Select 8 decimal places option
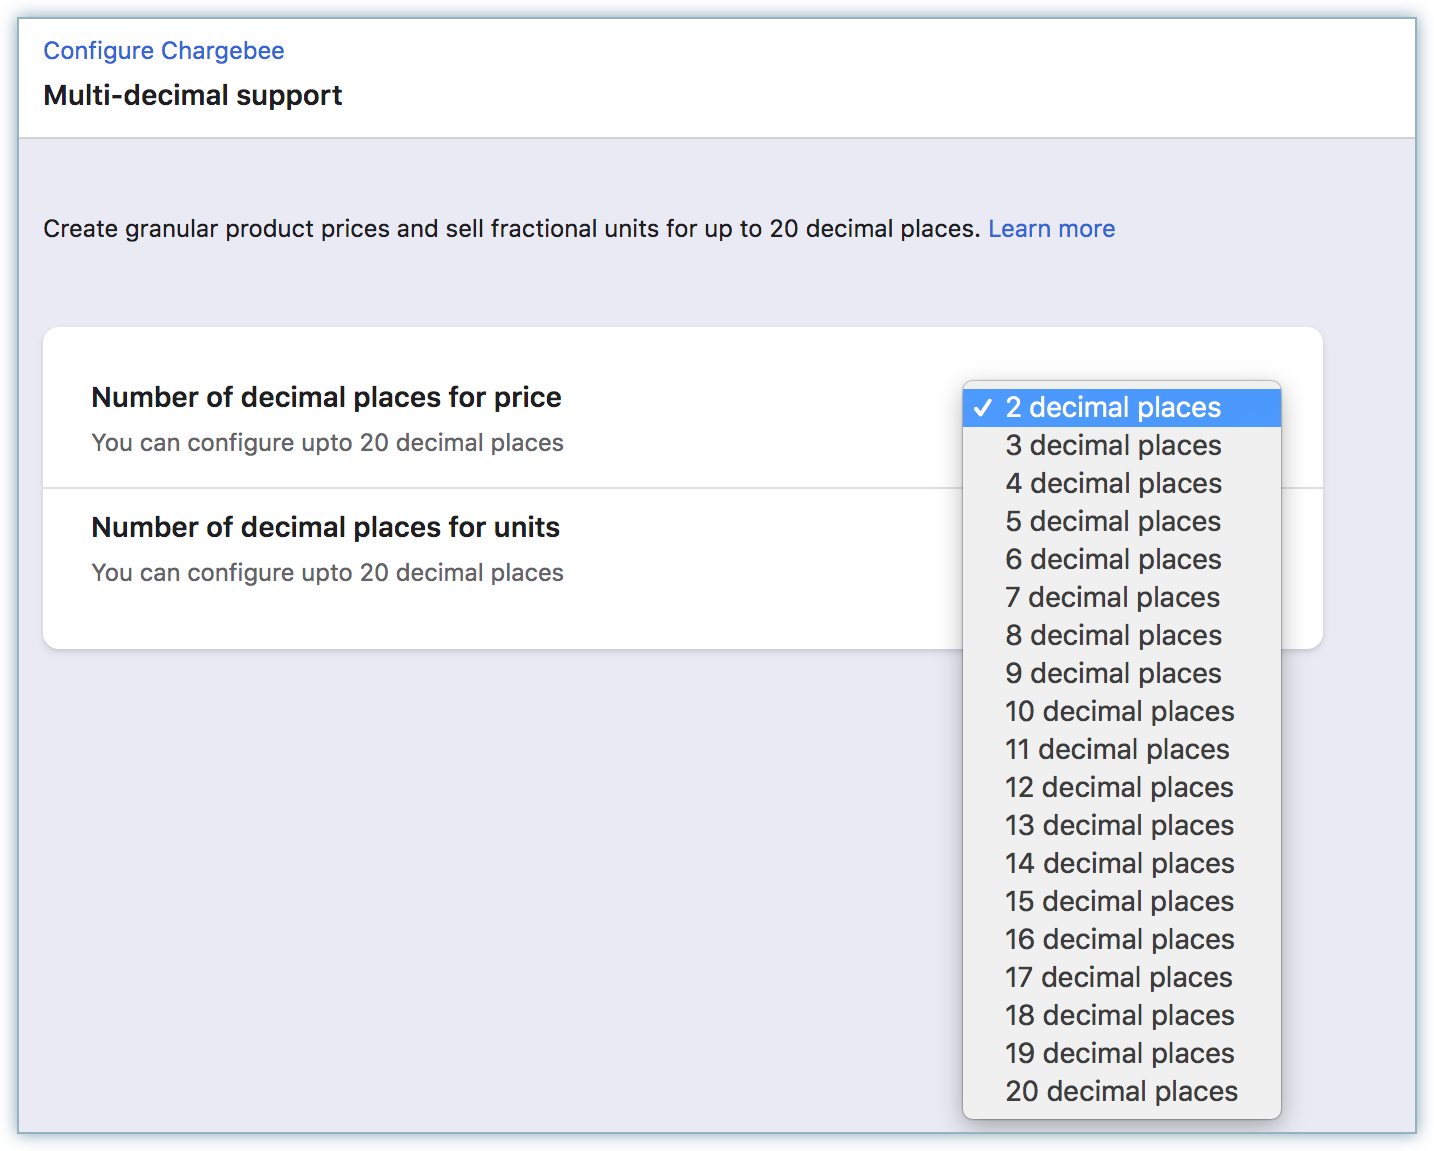 click(1113, 636)
